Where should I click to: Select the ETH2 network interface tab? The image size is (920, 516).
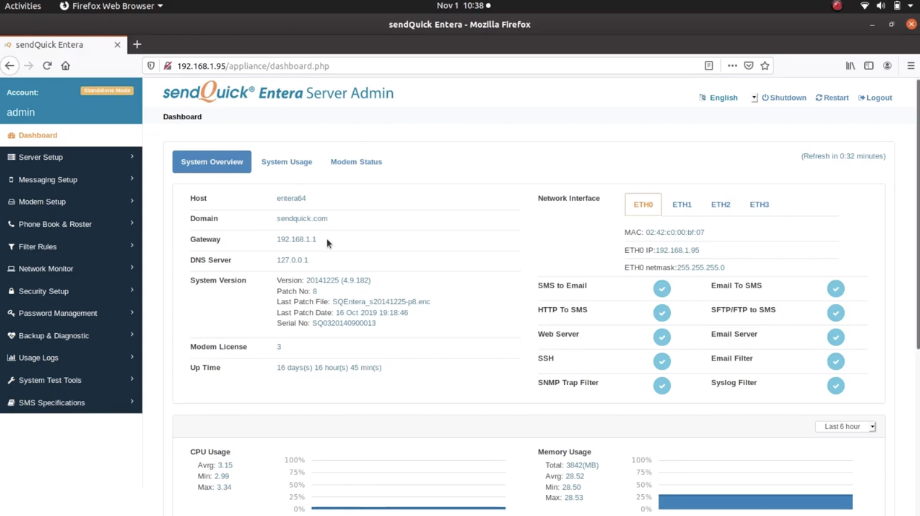pos(721,204)
